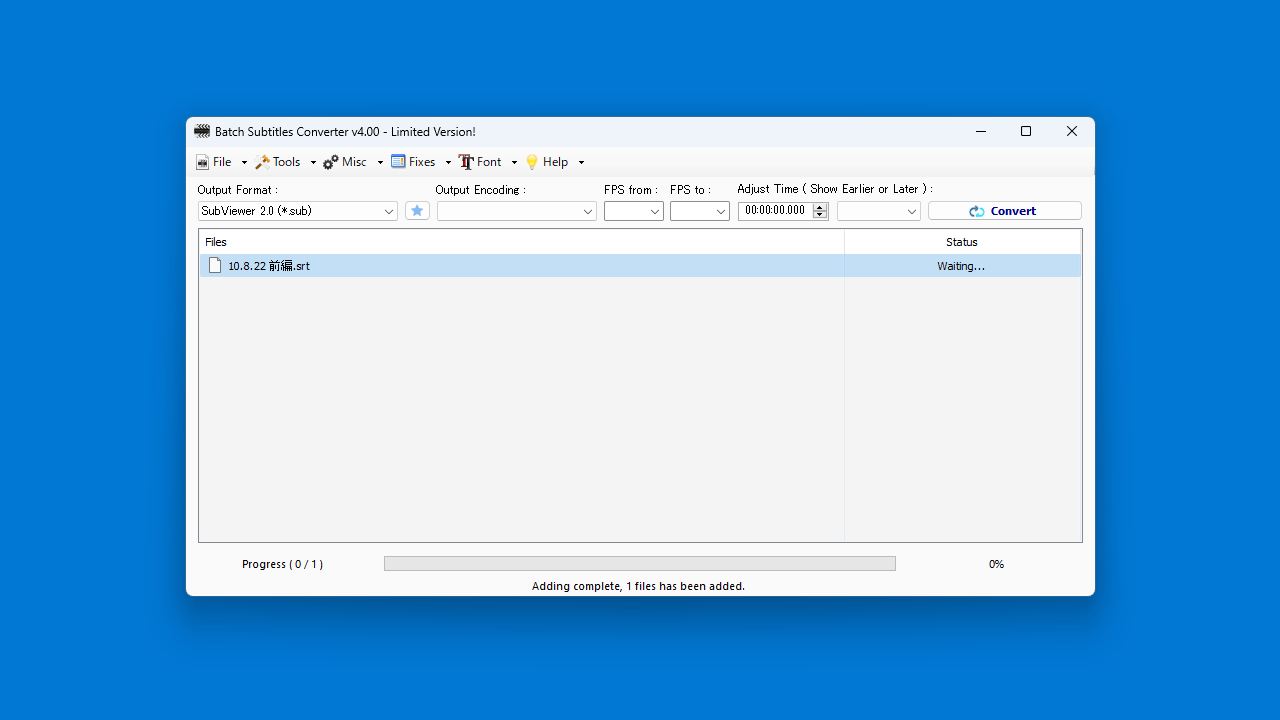Expand the Fixes menu dropdown arrow

coord(448,162)
